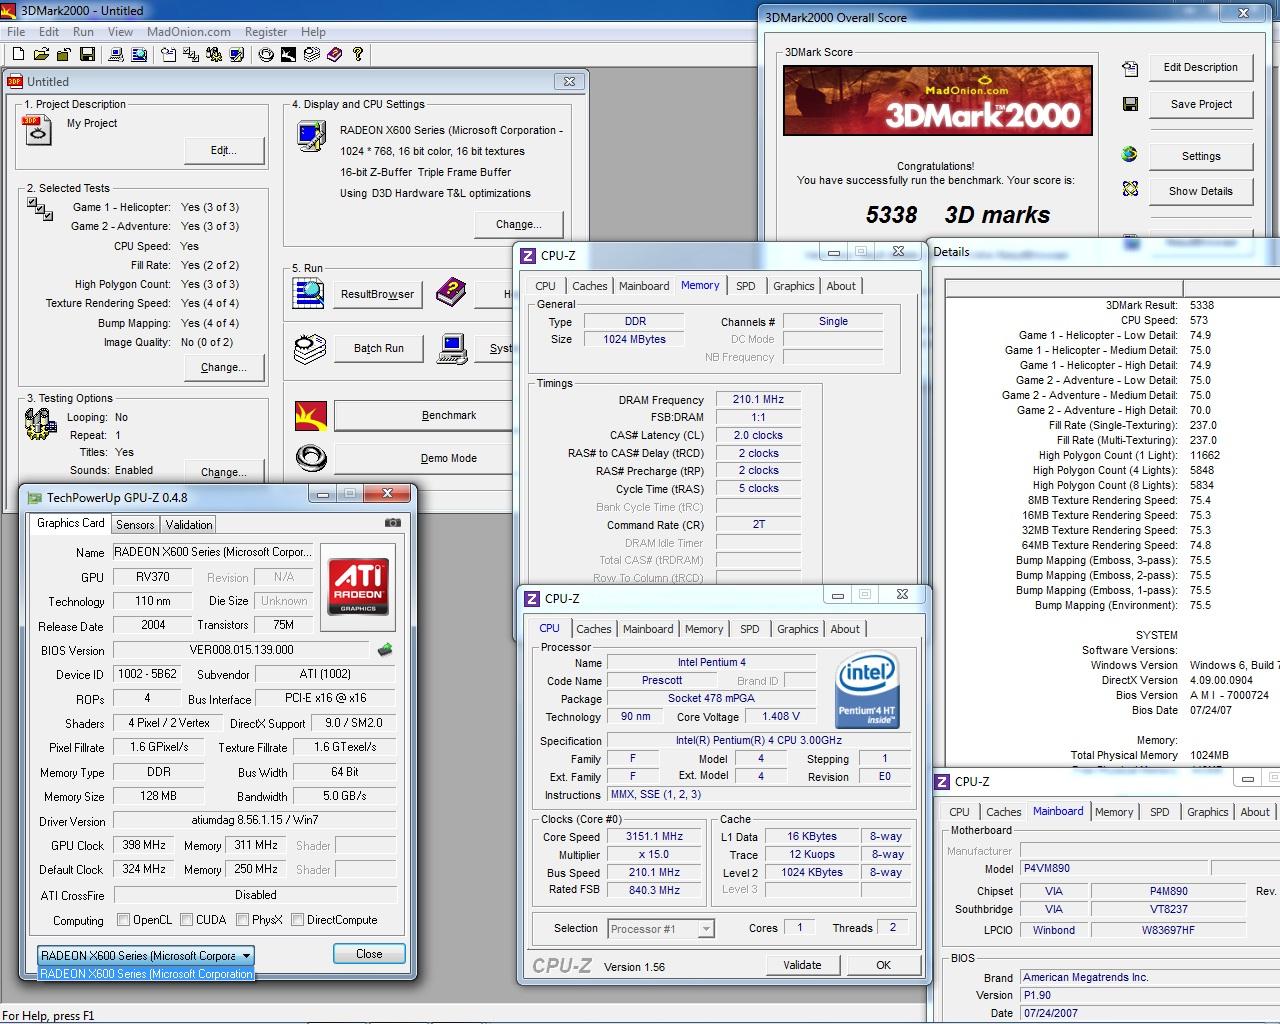1280x1024 pixels.
Task: Click Change... under Selected Tests
Action: tap(224, 367)
